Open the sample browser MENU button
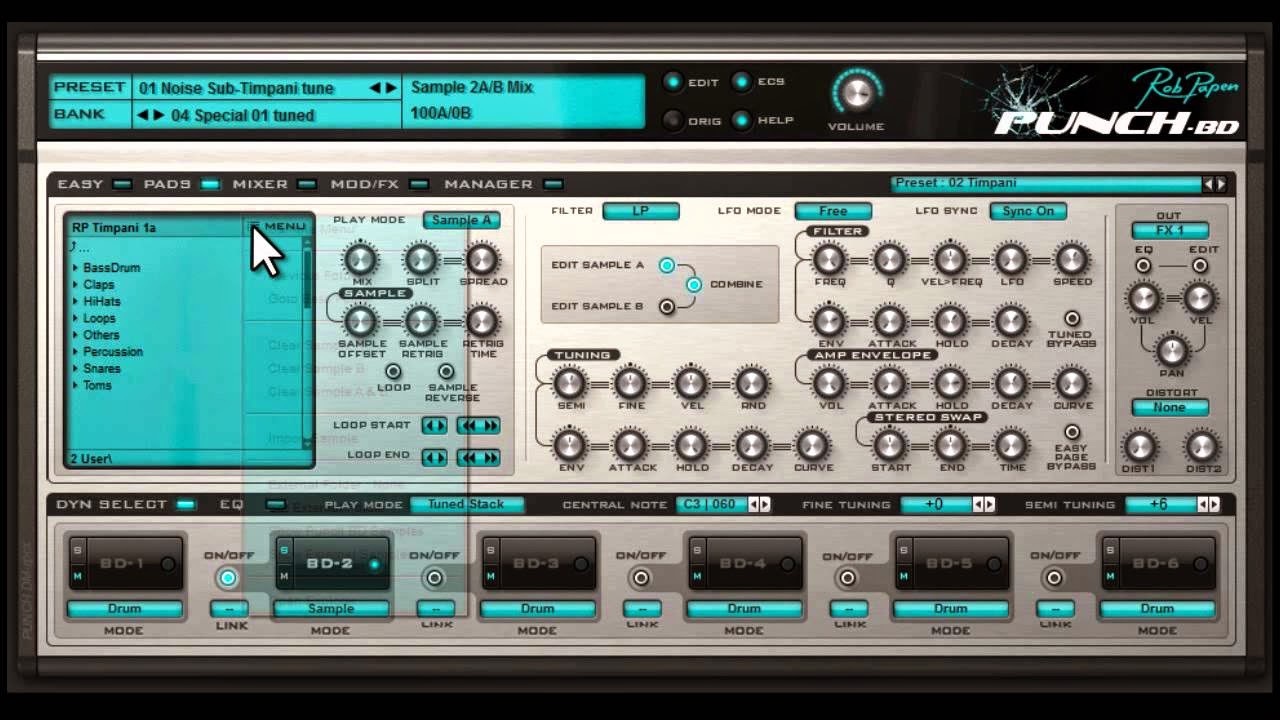The height and width of the screenshot is (720, 1280). [277, 227]
